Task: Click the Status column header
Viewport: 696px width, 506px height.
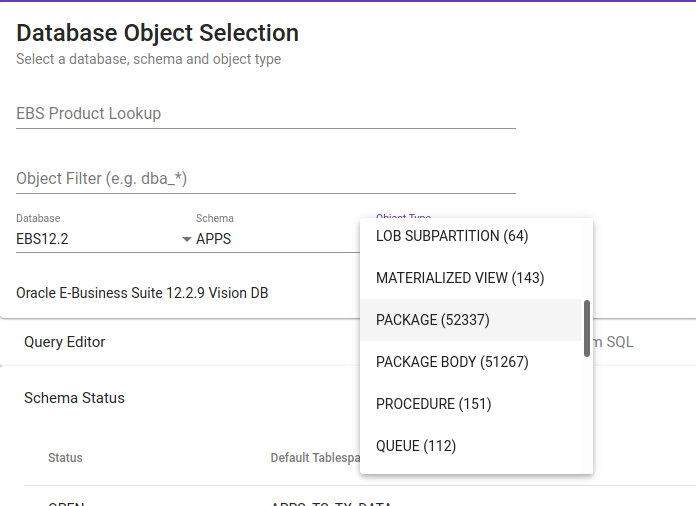Action: coord(65,458)
